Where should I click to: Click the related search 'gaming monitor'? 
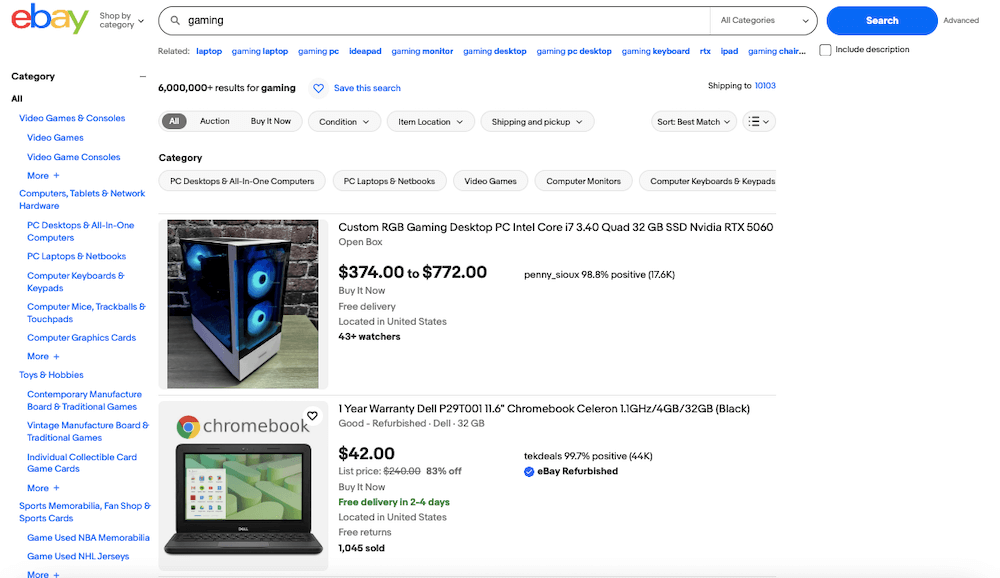tap(422, 51)
